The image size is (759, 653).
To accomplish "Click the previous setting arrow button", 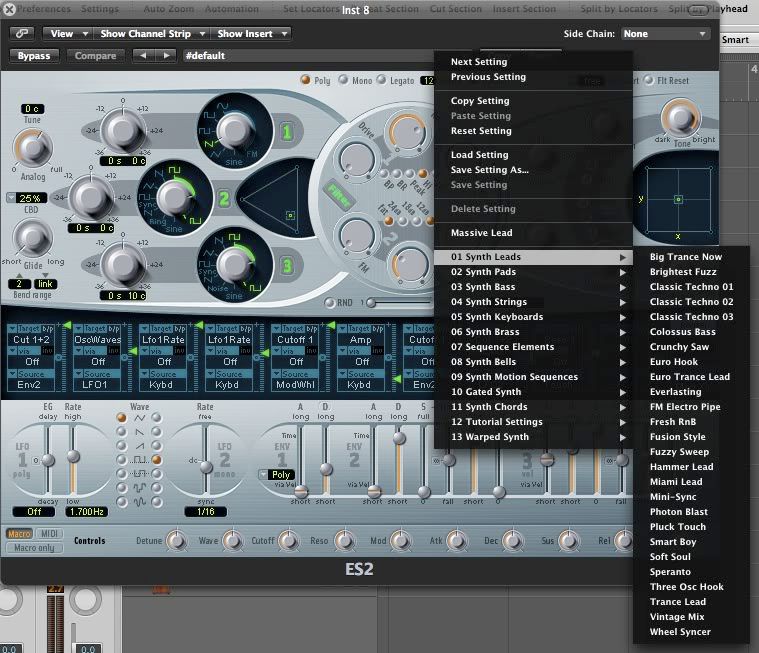I will click(x=142, y=55).
